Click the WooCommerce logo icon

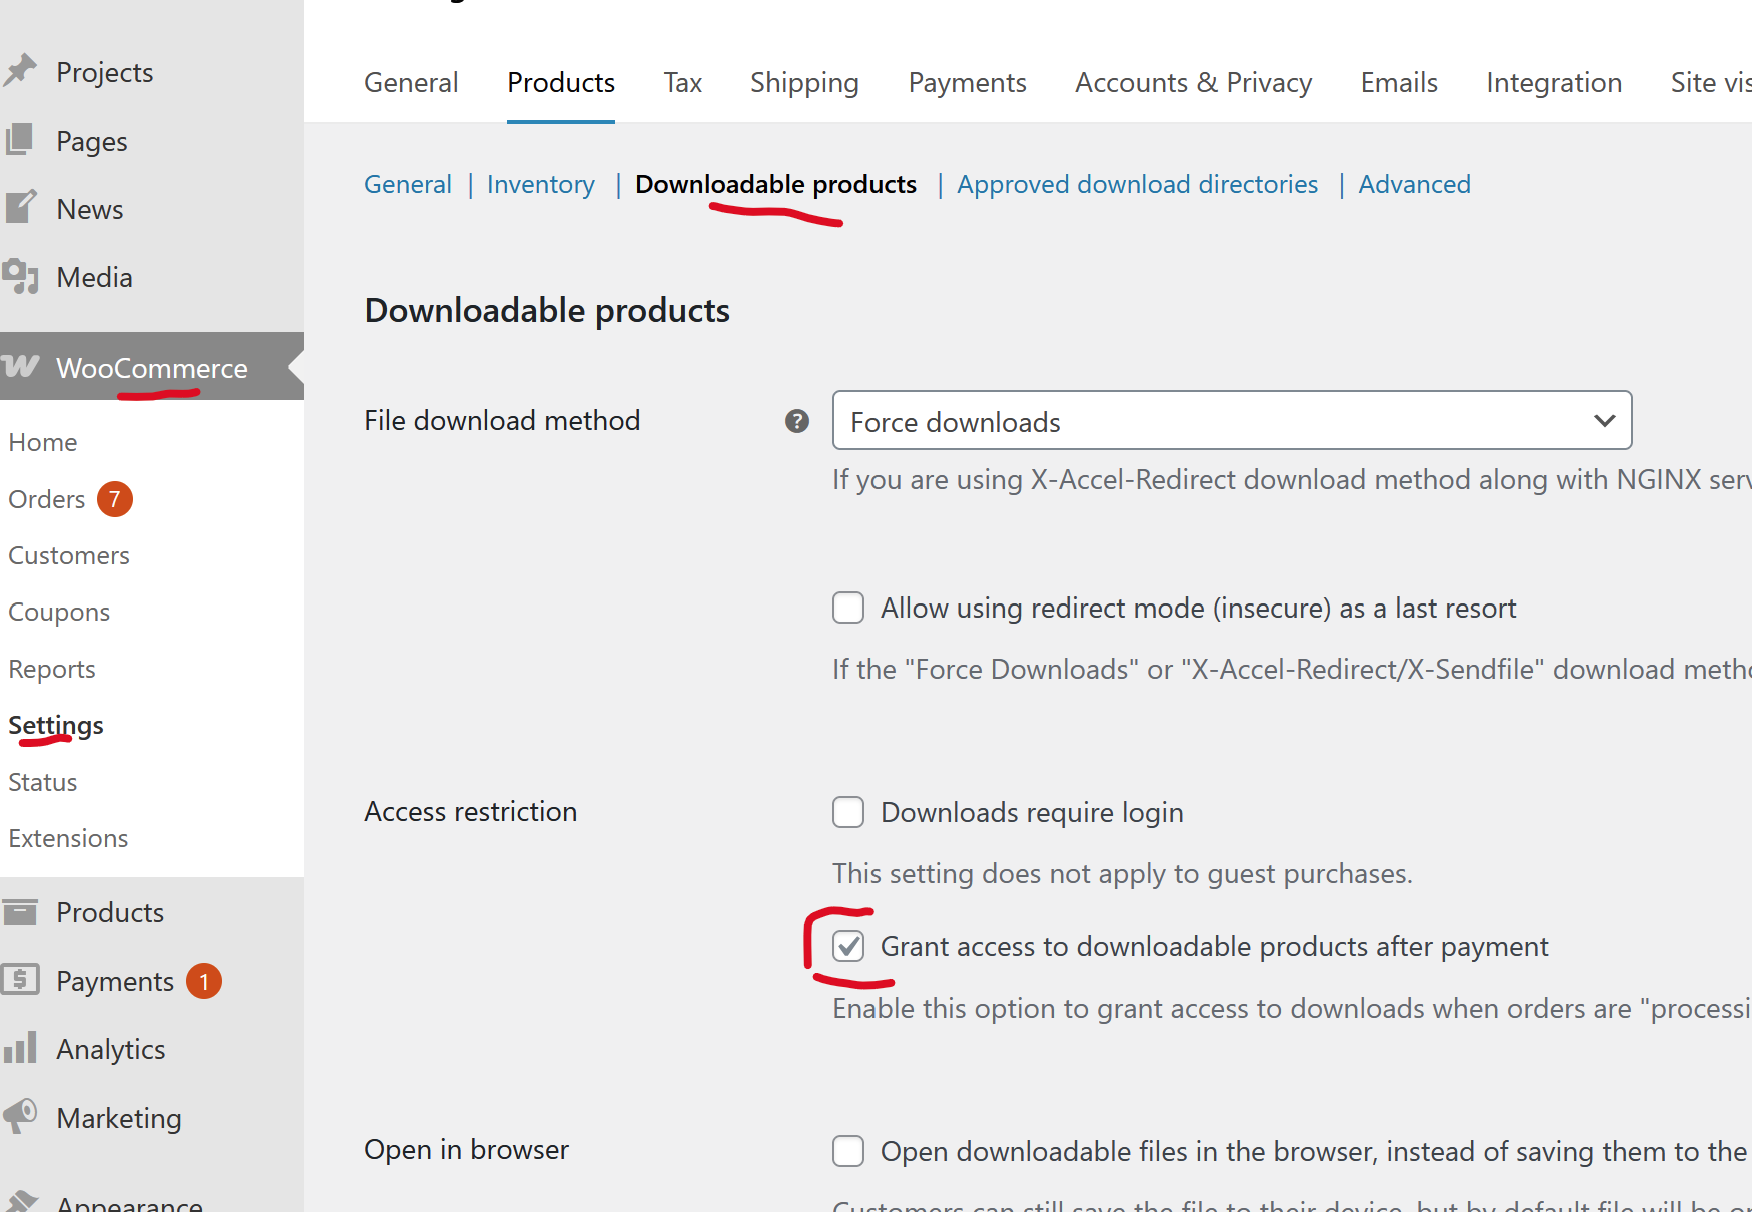pos(22,367)
